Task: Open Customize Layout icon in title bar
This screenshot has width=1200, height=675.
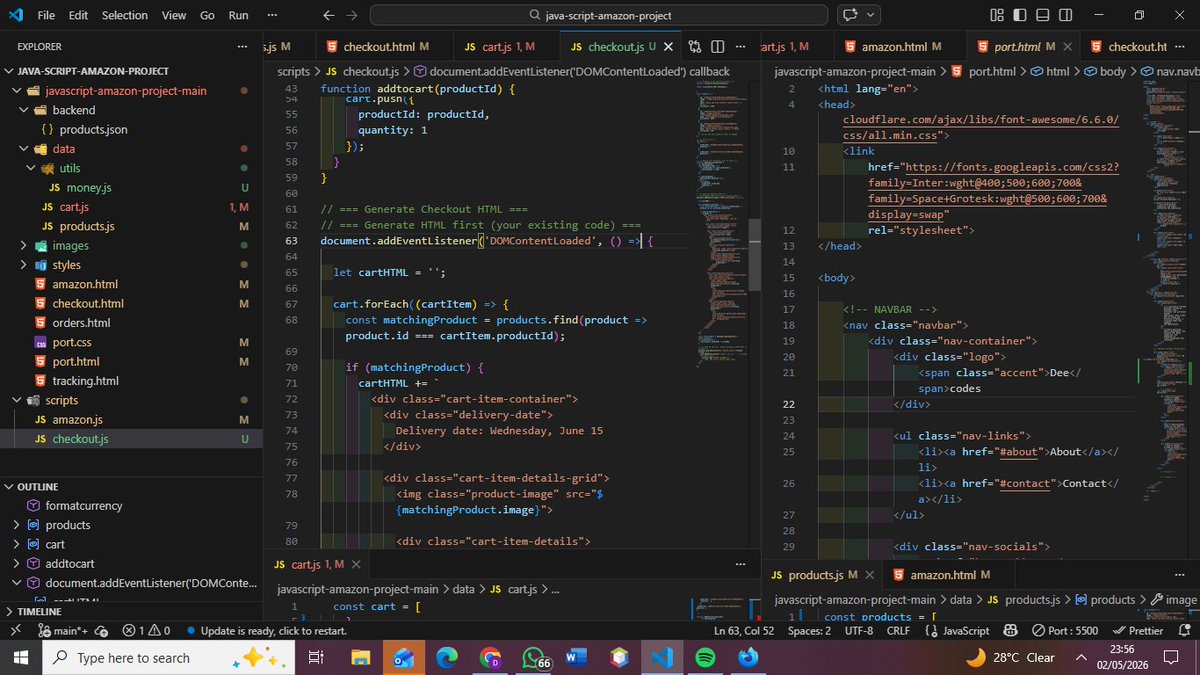Action: [x=996, y=15]
